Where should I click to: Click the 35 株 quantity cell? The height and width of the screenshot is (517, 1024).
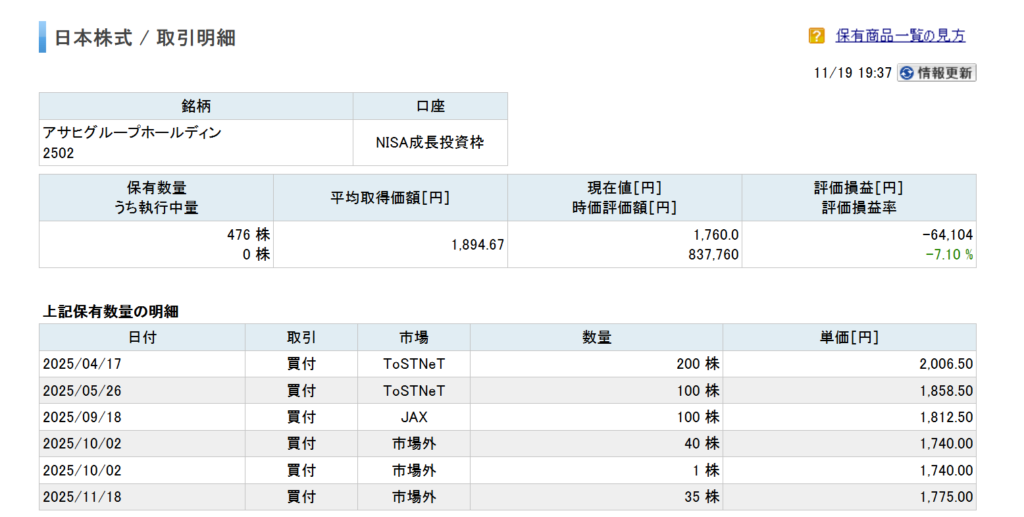pos(696,497)
